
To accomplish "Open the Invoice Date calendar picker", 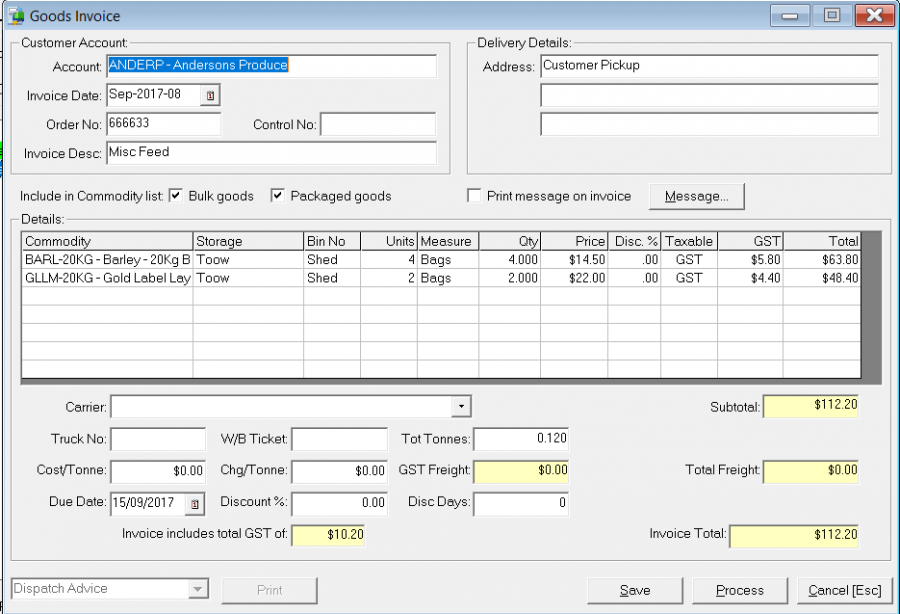I will click(x=210, y=95).
